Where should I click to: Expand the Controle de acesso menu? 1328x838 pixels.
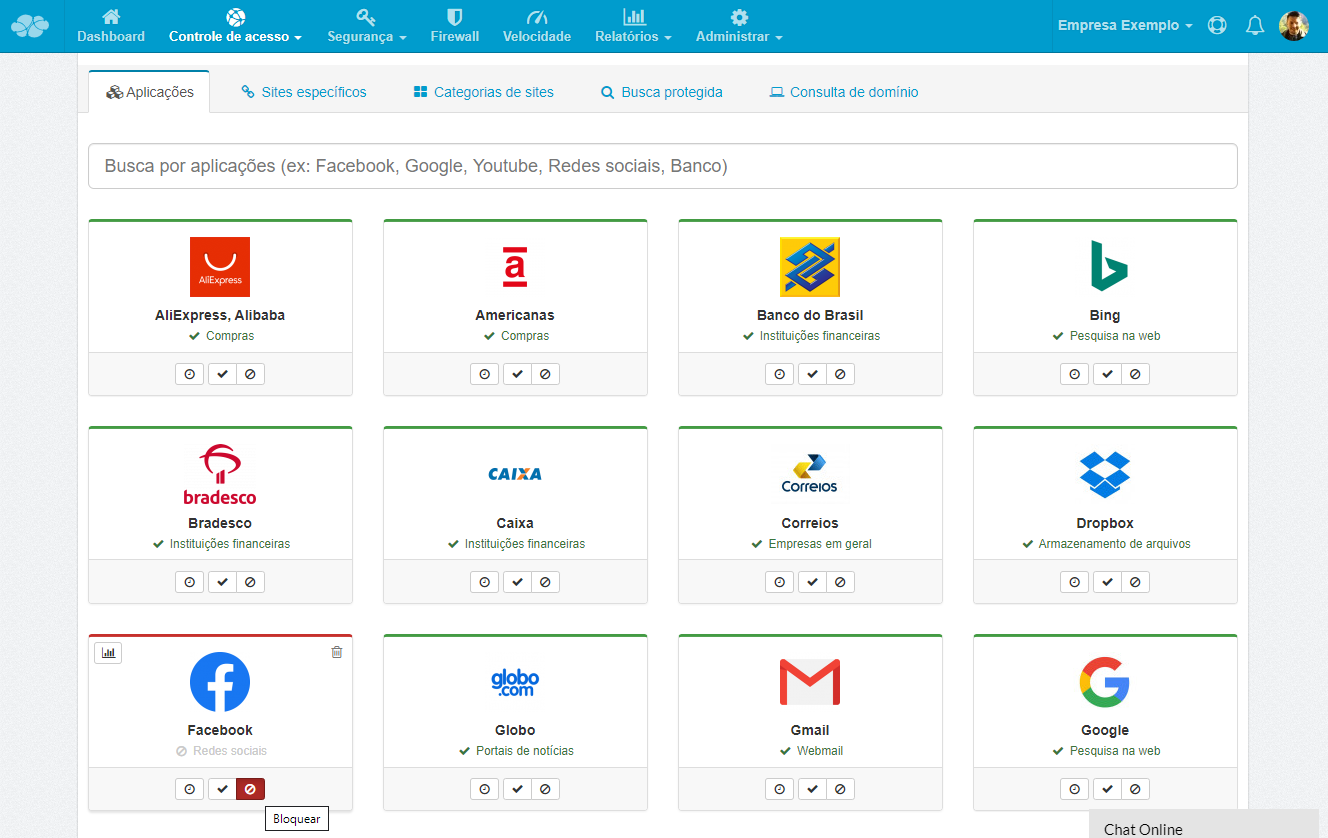coord(235,26)
